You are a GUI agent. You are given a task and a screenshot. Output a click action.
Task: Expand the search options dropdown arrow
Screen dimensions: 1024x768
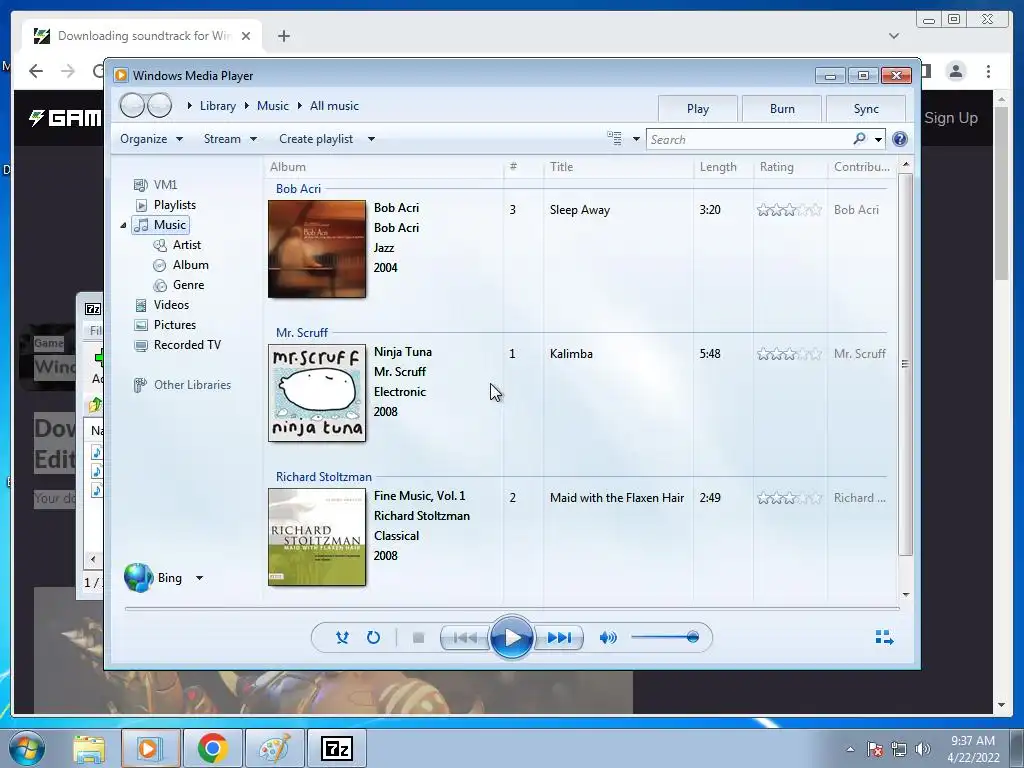coord(878,139)
